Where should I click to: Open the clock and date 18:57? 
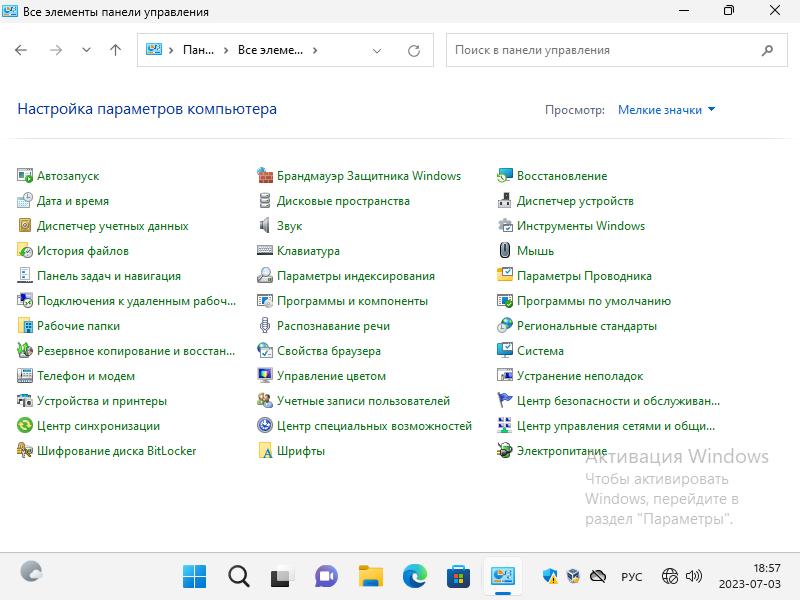(750, 576)
